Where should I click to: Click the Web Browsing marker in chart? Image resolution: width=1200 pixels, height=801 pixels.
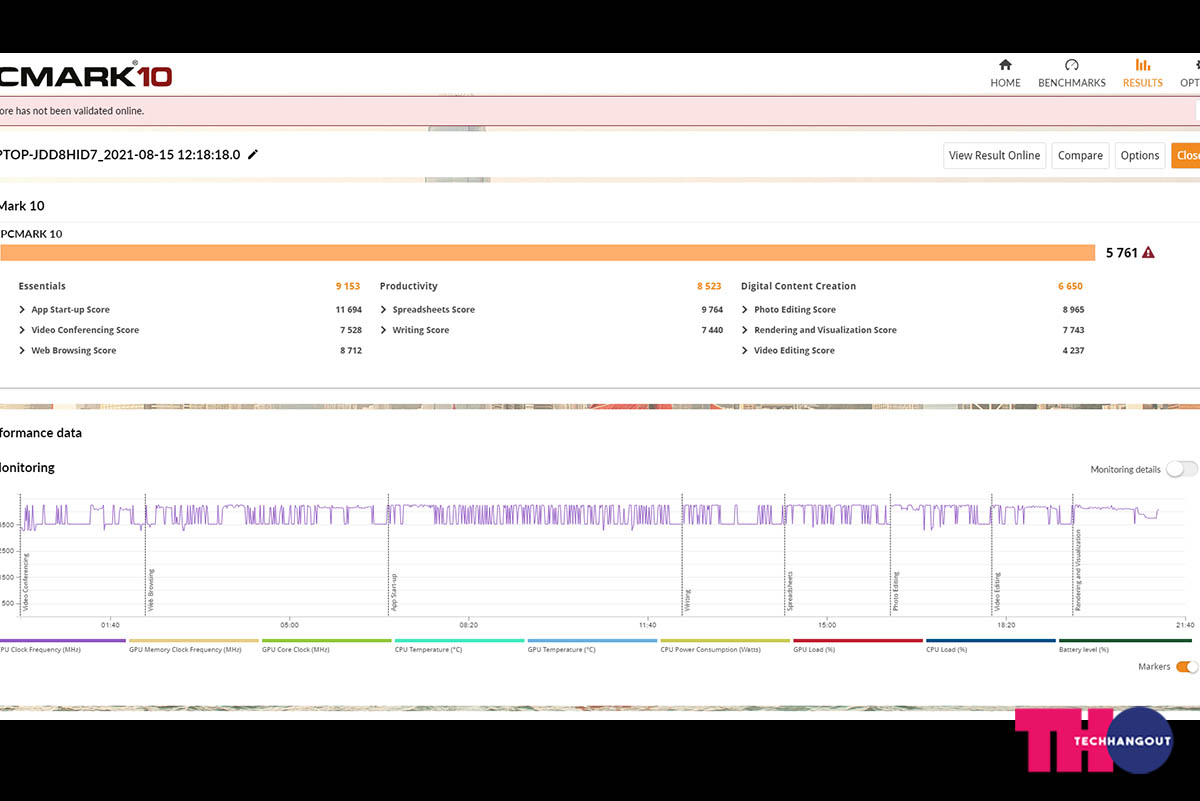tap(151, 590)
